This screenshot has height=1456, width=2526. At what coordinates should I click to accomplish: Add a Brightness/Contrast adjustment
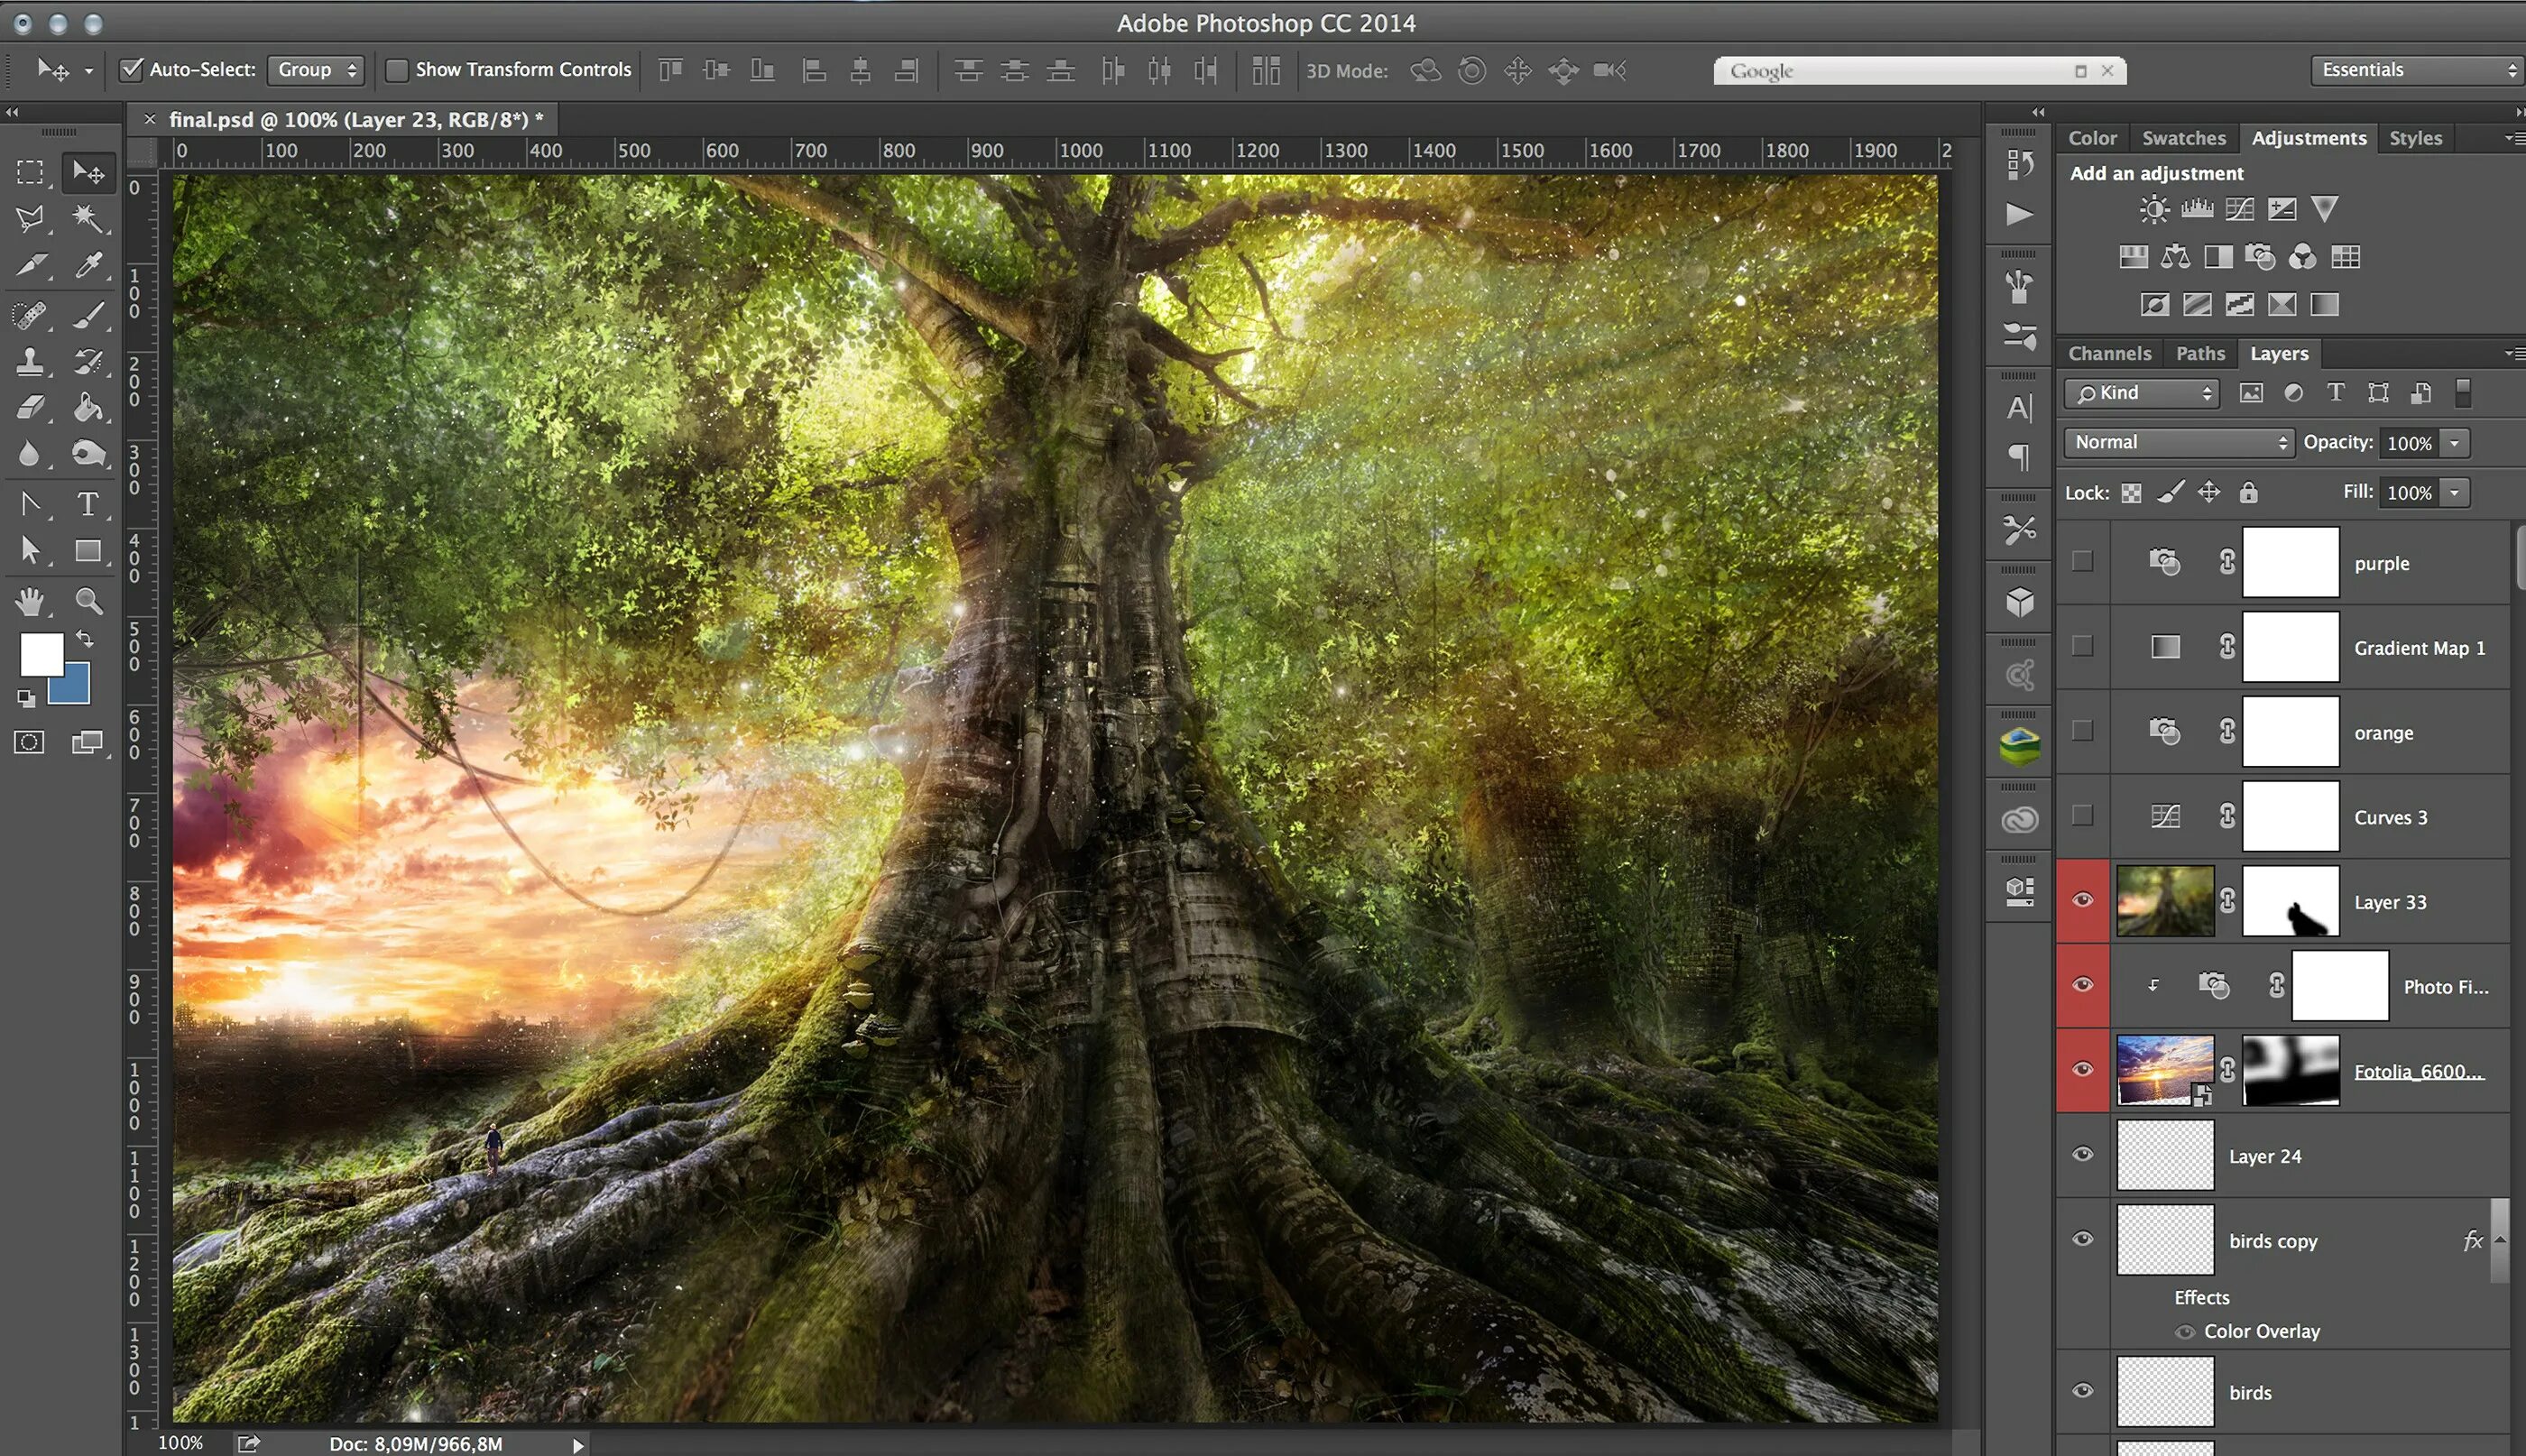[2153, 209]
